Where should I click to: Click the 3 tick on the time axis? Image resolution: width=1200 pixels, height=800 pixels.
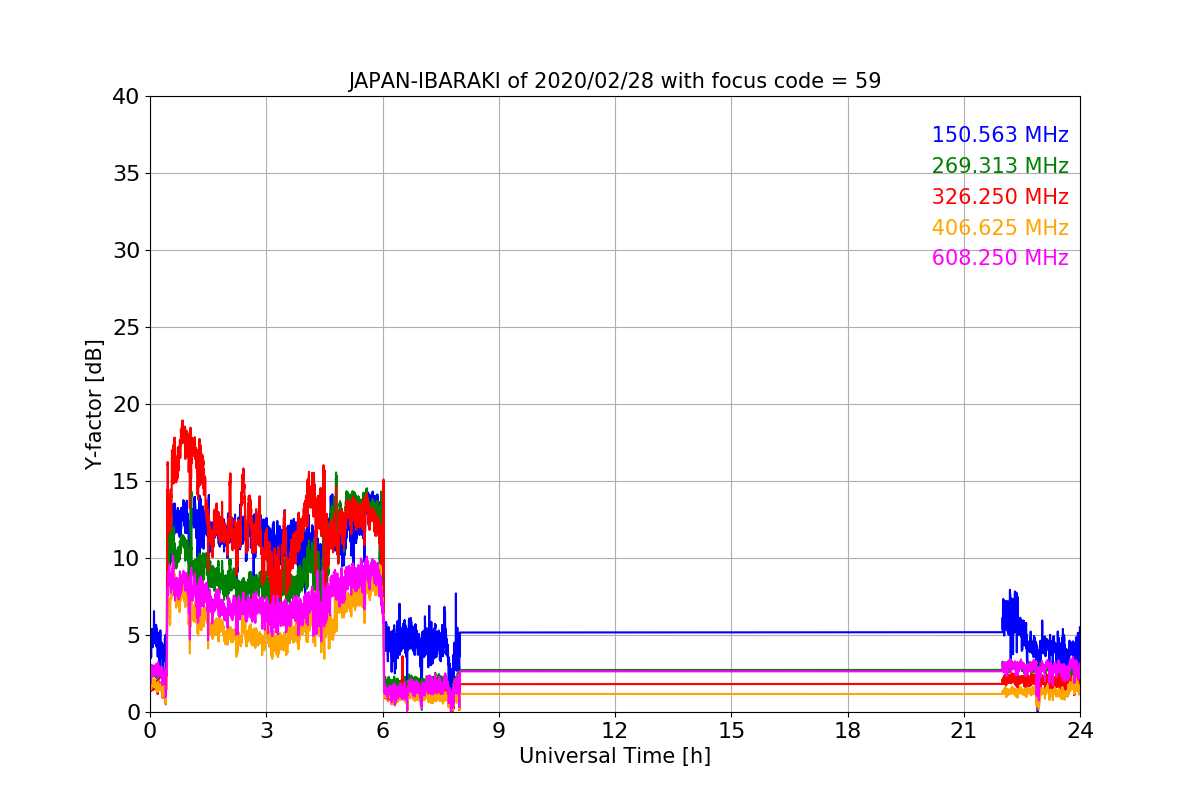pyautogui.click(x=266, y=731)
